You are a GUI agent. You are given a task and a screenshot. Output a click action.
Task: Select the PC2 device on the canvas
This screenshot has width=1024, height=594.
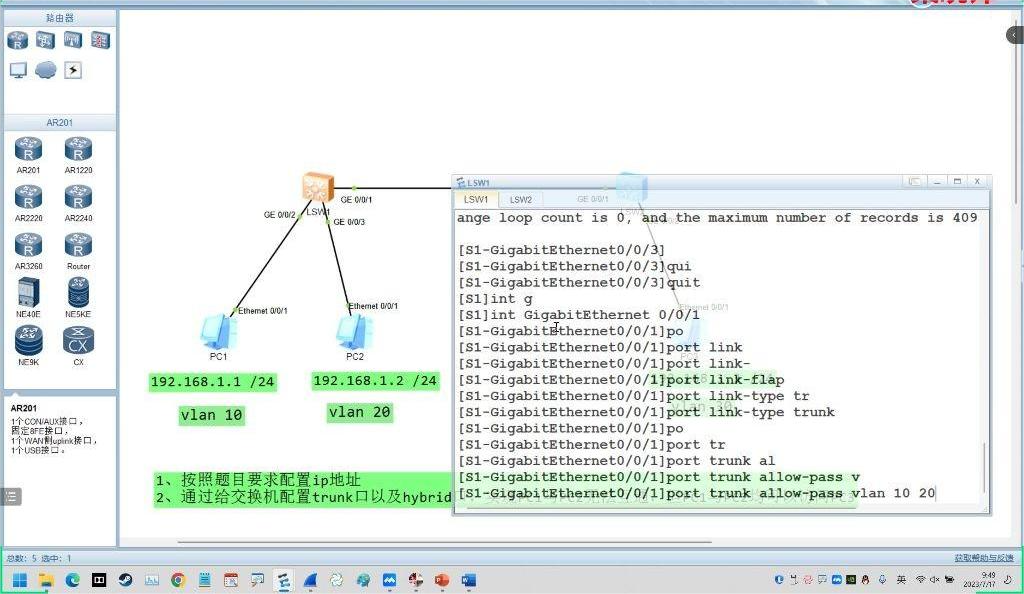coord(355,332)
